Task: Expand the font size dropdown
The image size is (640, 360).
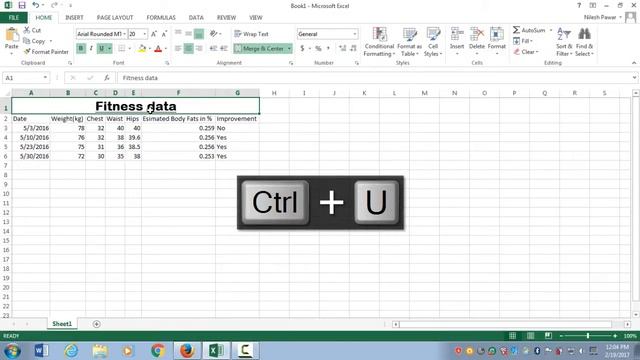Action: point(144,34)
